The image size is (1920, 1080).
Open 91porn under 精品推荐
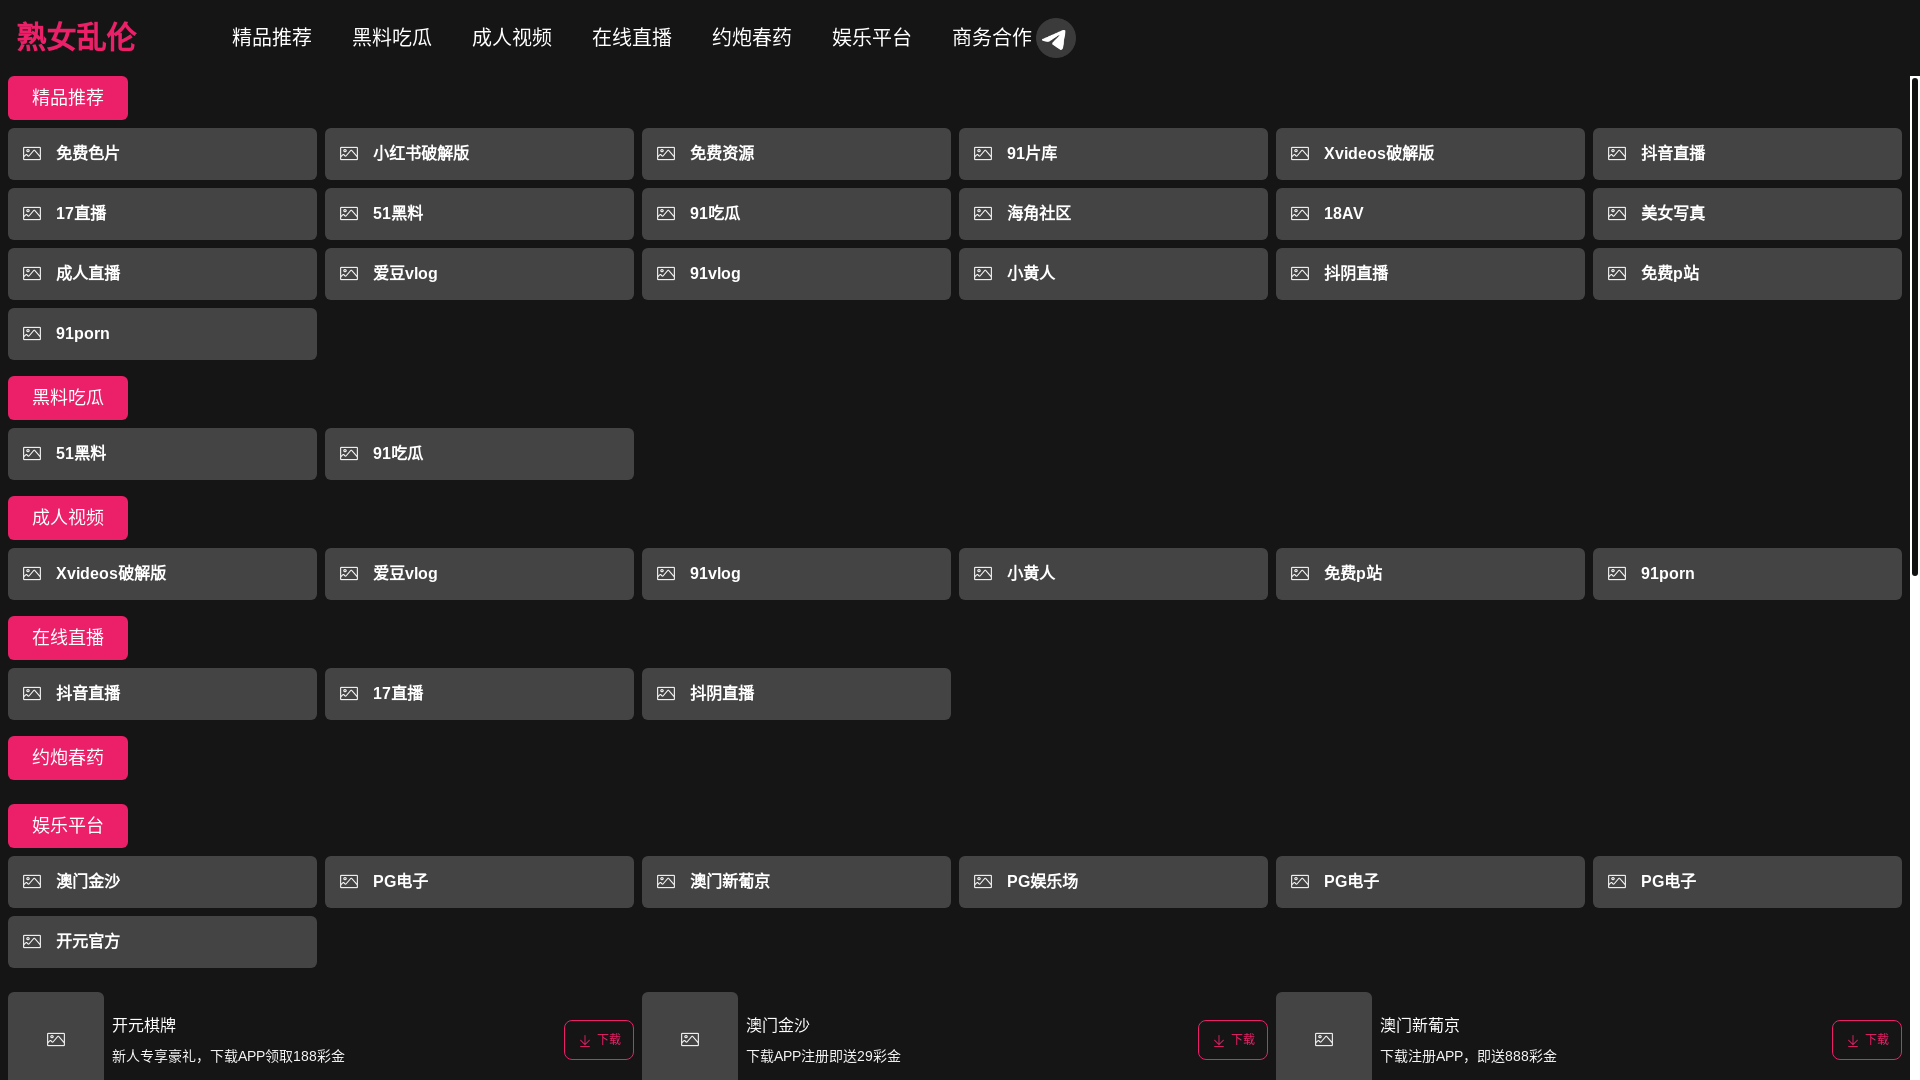point(162,334)
